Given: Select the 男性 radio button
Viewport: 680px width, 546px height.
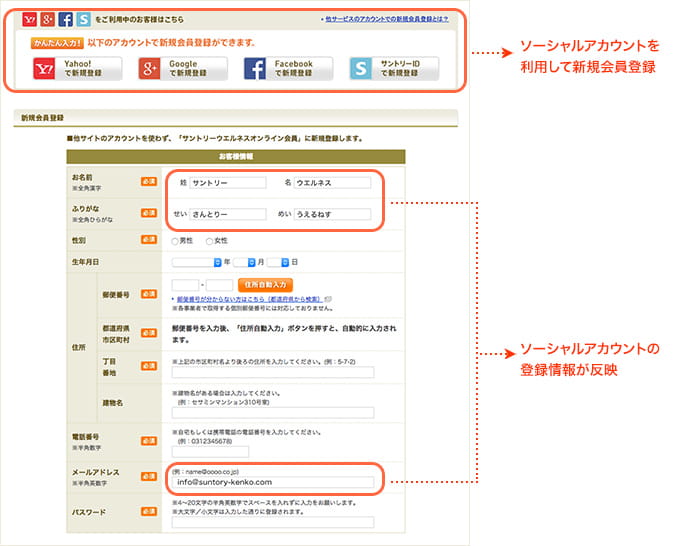Looking at the screenshot, I should [x=175, y=241].
